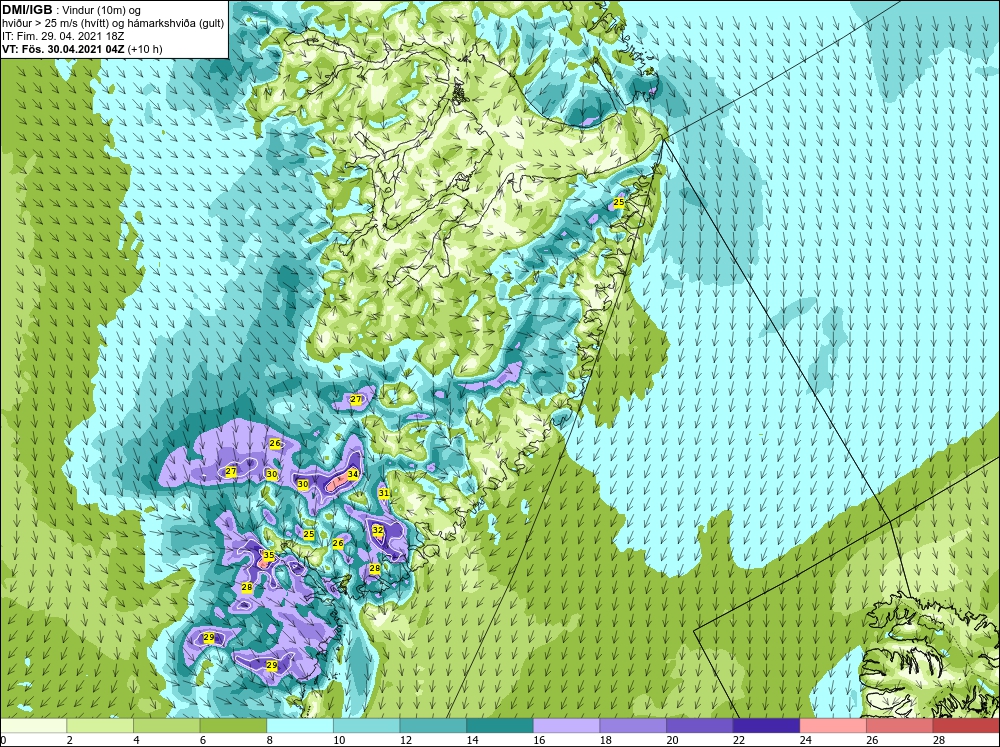Select the "28" gust label just below 35
The height and width of the screenshot is (747, 1000).
tap(247, 587)
